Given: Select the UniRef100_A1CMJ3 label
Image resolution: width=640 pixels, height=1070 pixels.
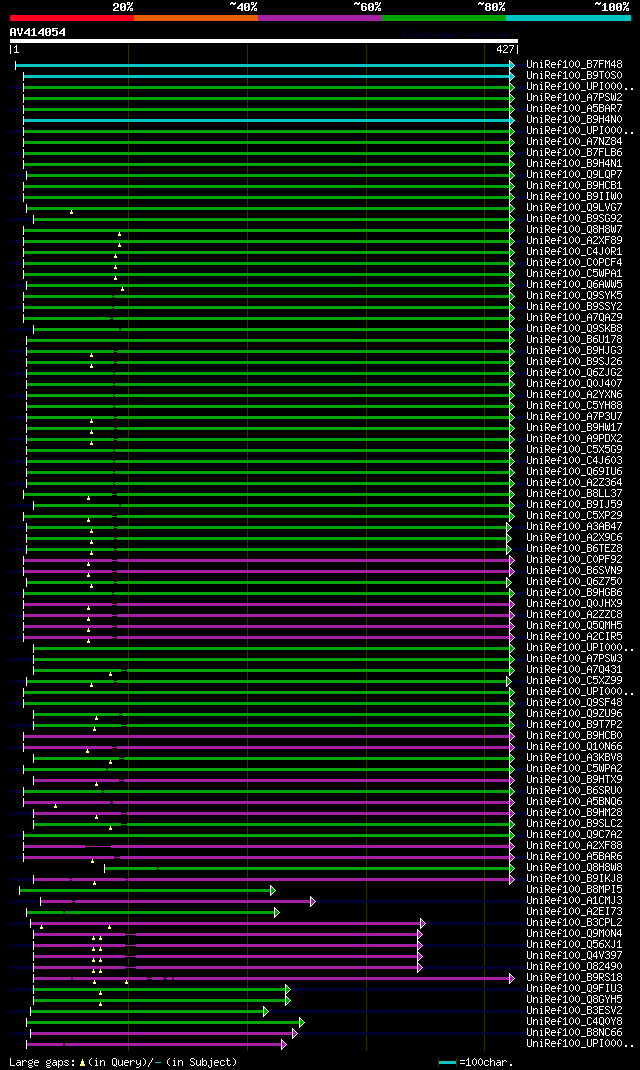Looking at the screenshot, I should (x=574, y=901).
